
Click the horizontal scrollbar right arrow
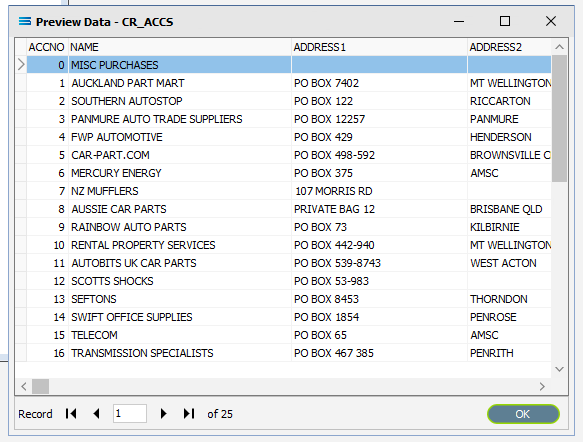pyautogui.click(x=542, y=387)
